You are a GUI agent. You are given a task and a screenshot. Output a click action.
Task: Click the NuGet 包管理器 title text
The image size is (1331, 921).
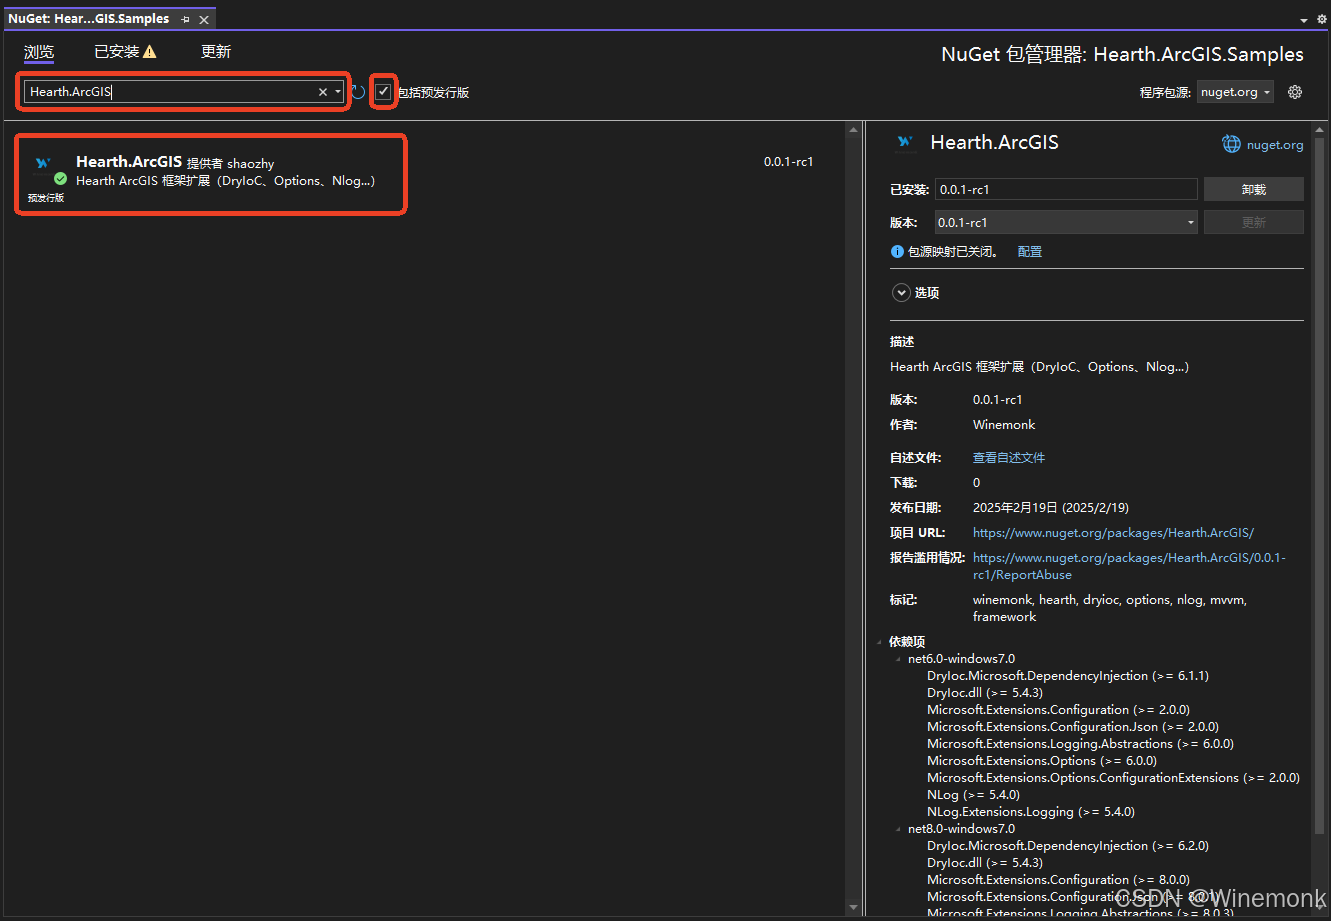click(x=1123, y=54)
